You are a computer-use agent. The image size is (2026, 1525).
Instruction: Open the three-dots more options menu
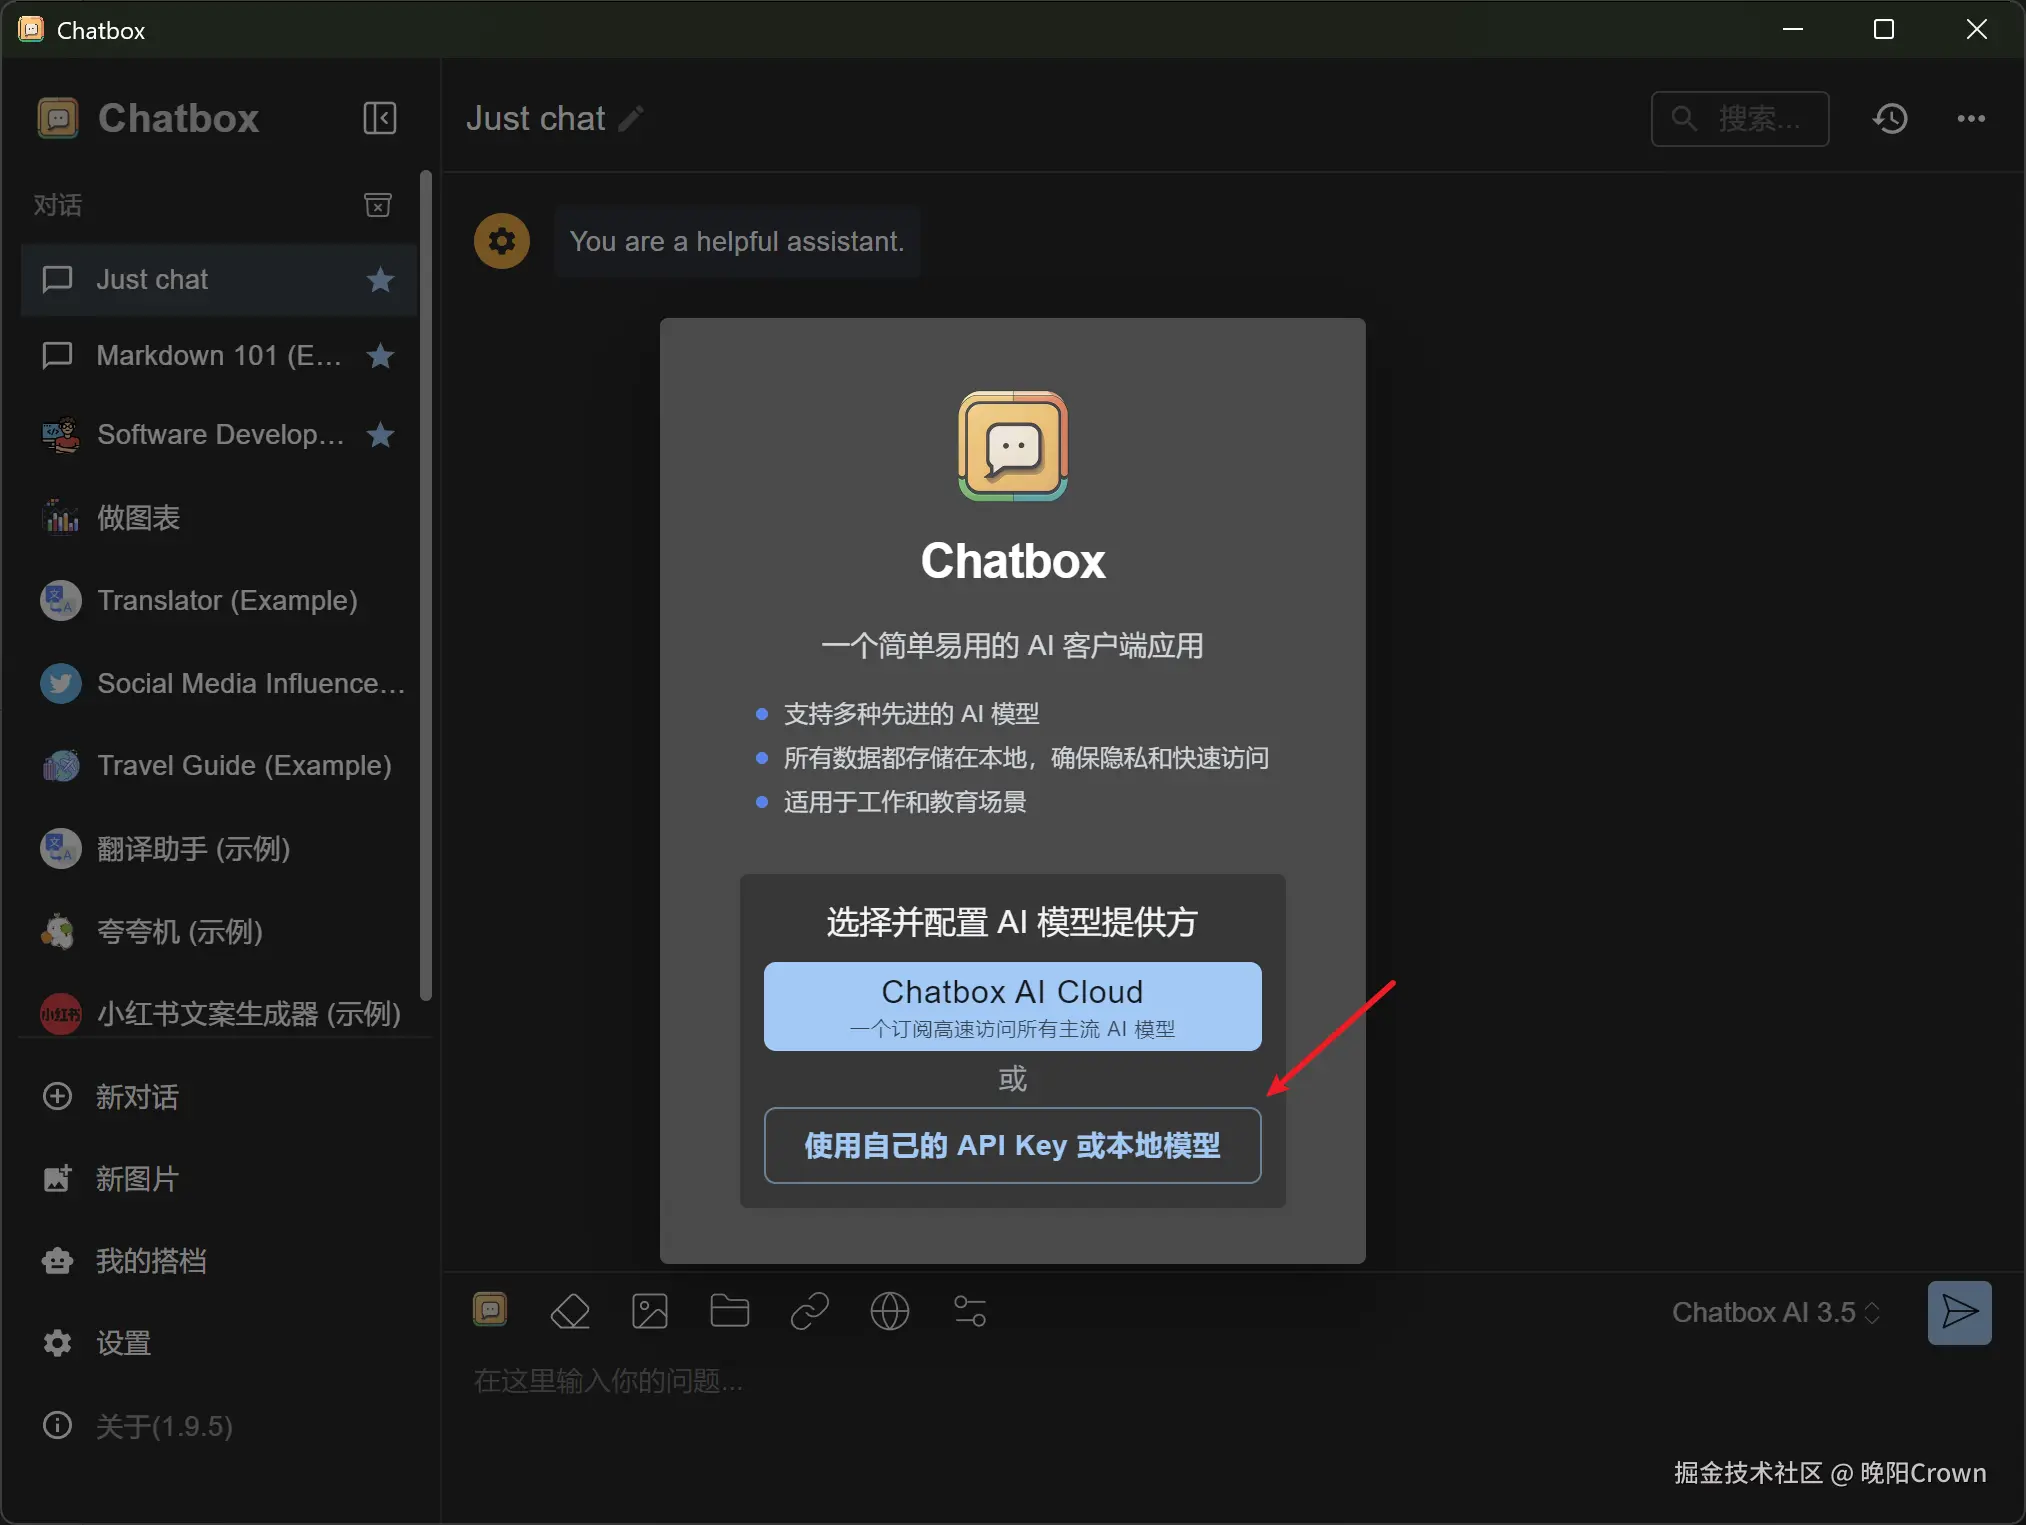1971,119
